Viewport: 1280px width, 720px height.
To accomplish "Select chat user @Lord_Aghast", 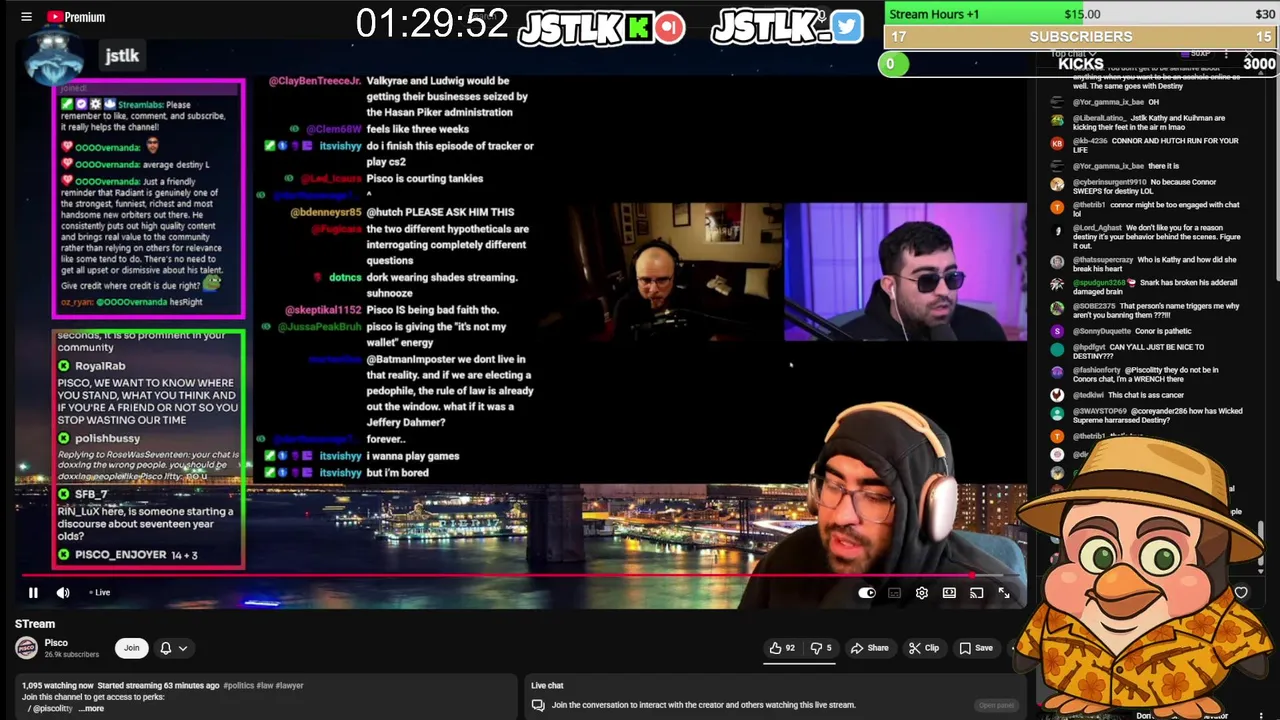I will click(x=1095, y=228).
